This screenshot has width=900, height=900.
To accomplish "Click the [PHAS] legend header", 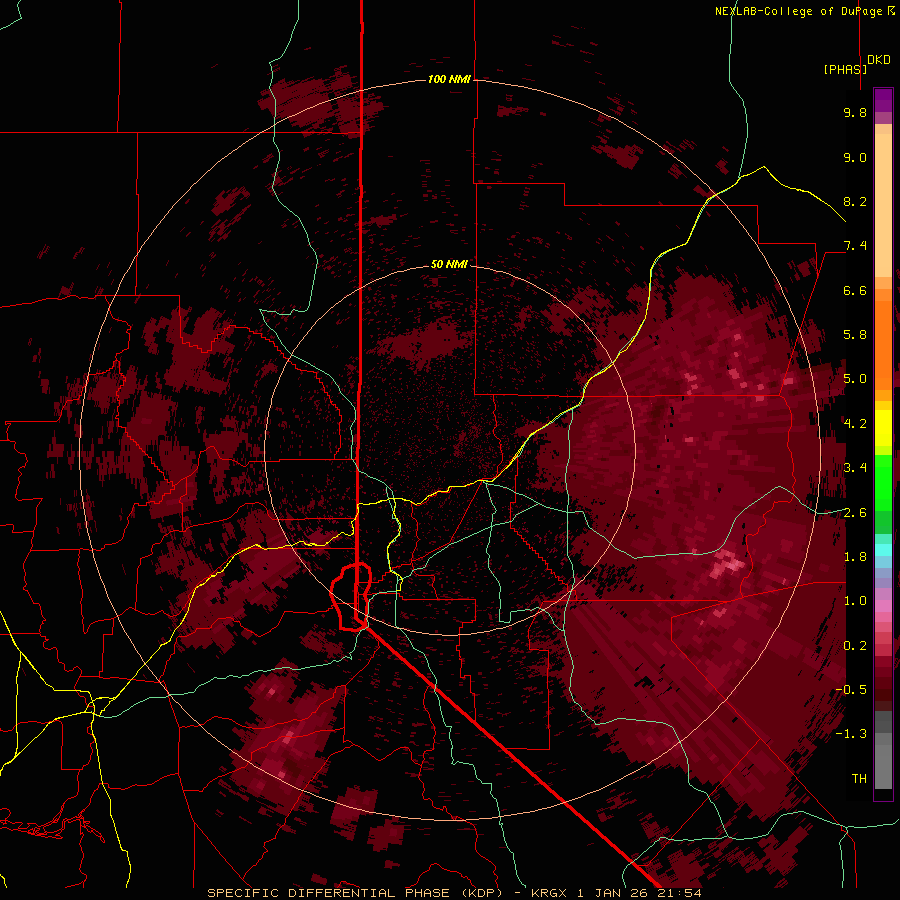I will [x=845, y=69].
